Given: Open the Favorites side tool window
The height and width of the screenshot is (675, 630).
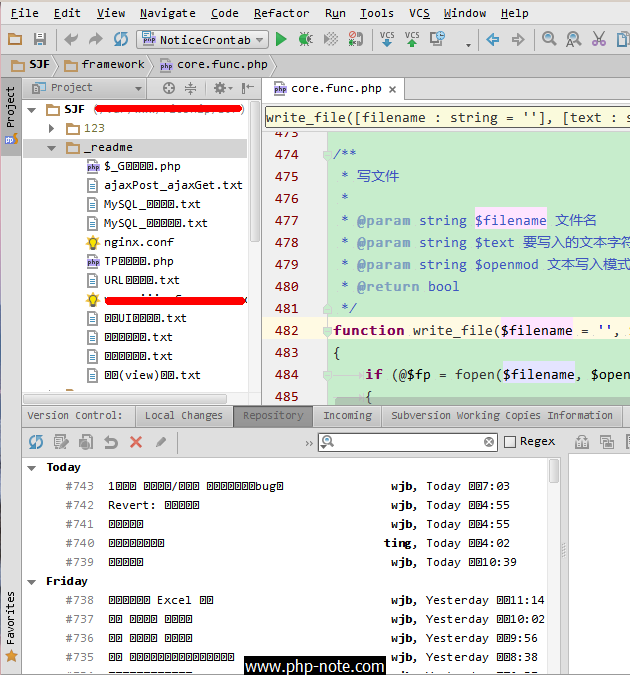Looking at the screenshot, I should coord(11,626).
